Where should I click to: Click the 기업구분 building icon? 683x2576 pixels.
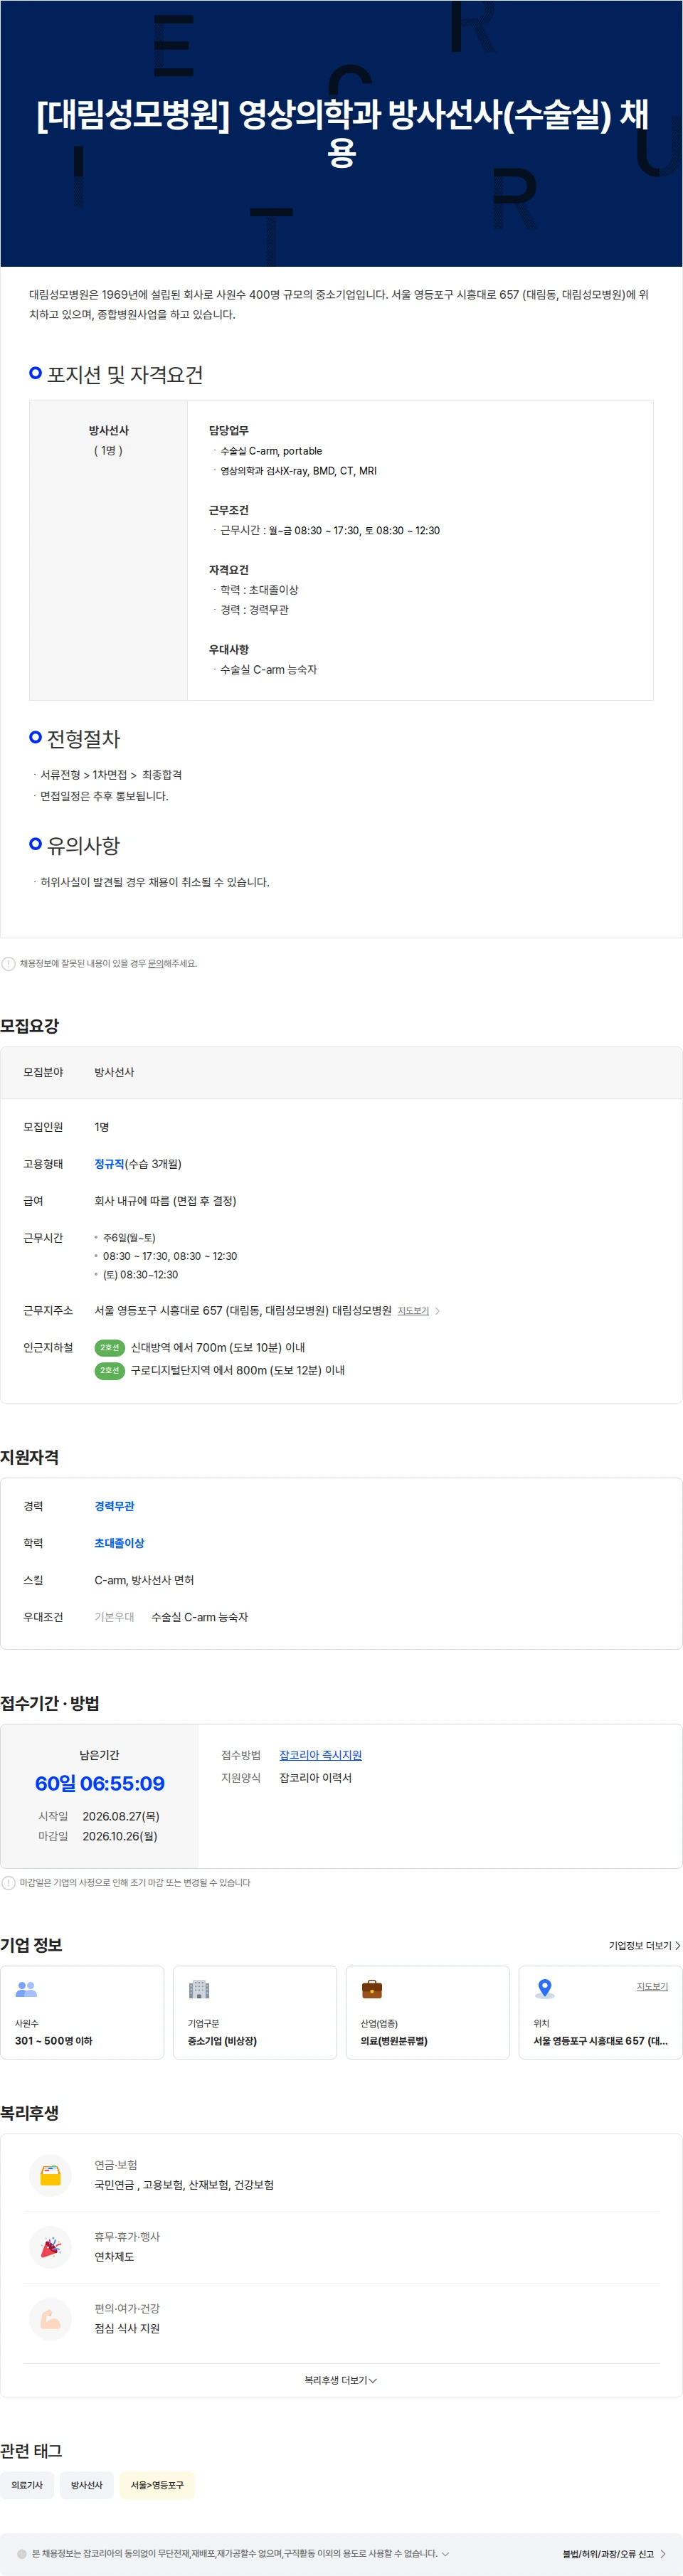[199, 1989]
